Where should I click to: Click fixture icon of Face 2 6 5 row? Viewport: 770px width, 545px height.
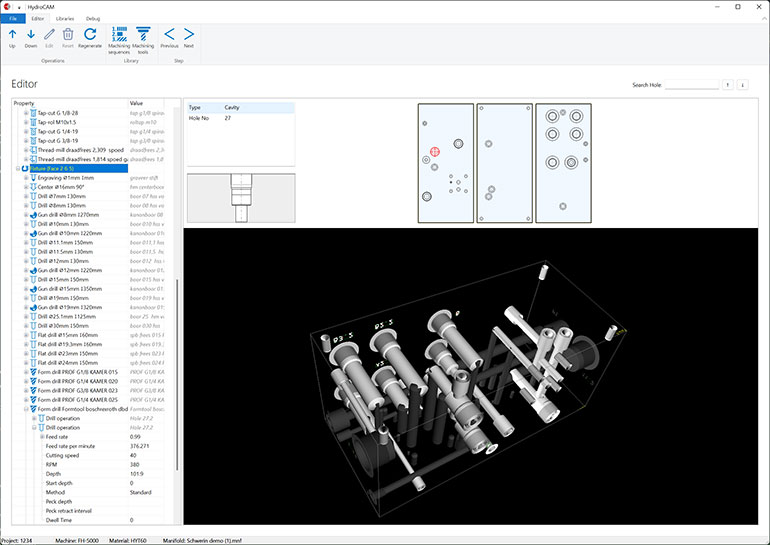25,168
